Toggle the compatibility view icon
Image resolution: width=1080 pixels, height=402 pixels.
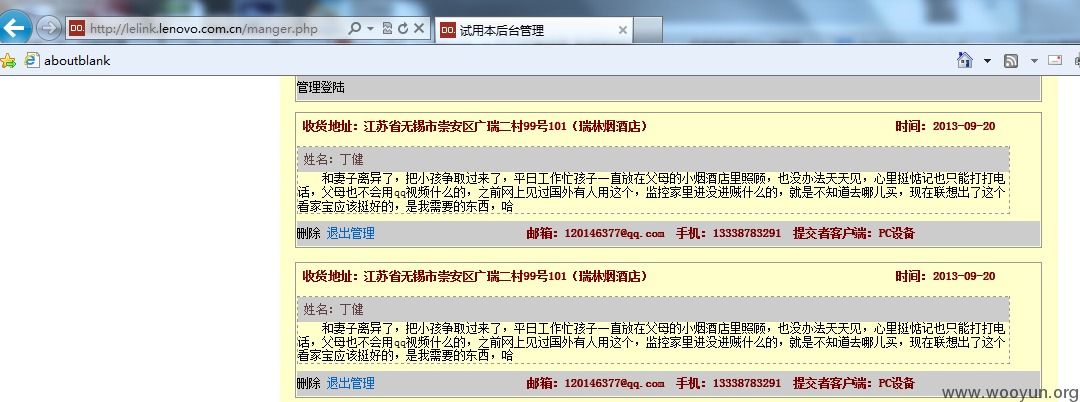[387, 29]
